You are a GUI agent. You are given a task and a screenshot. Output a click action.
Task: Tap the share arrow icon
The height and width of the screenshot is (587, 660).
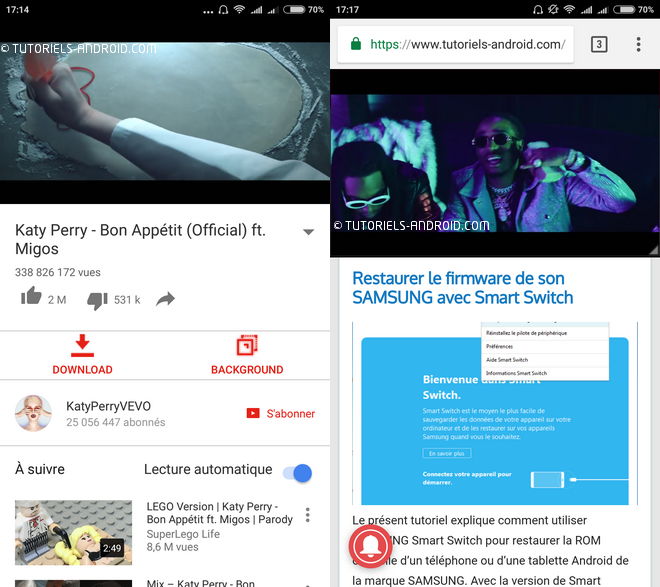click(165, 299)
